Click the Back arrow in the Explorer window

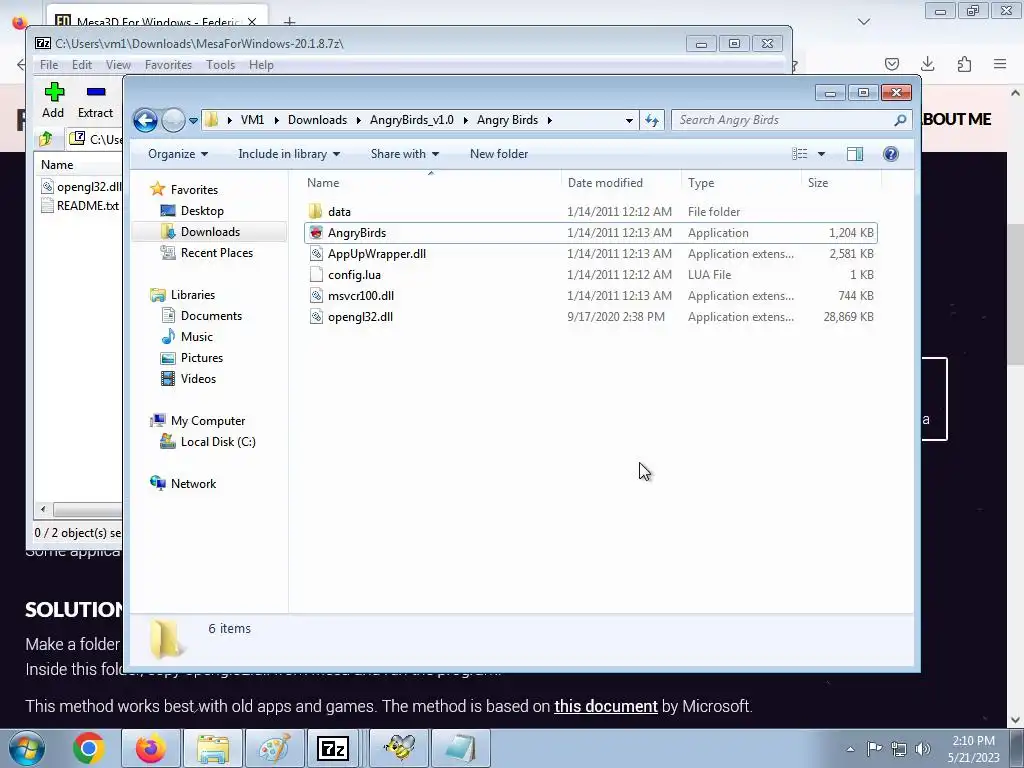[x=145, y=120]
